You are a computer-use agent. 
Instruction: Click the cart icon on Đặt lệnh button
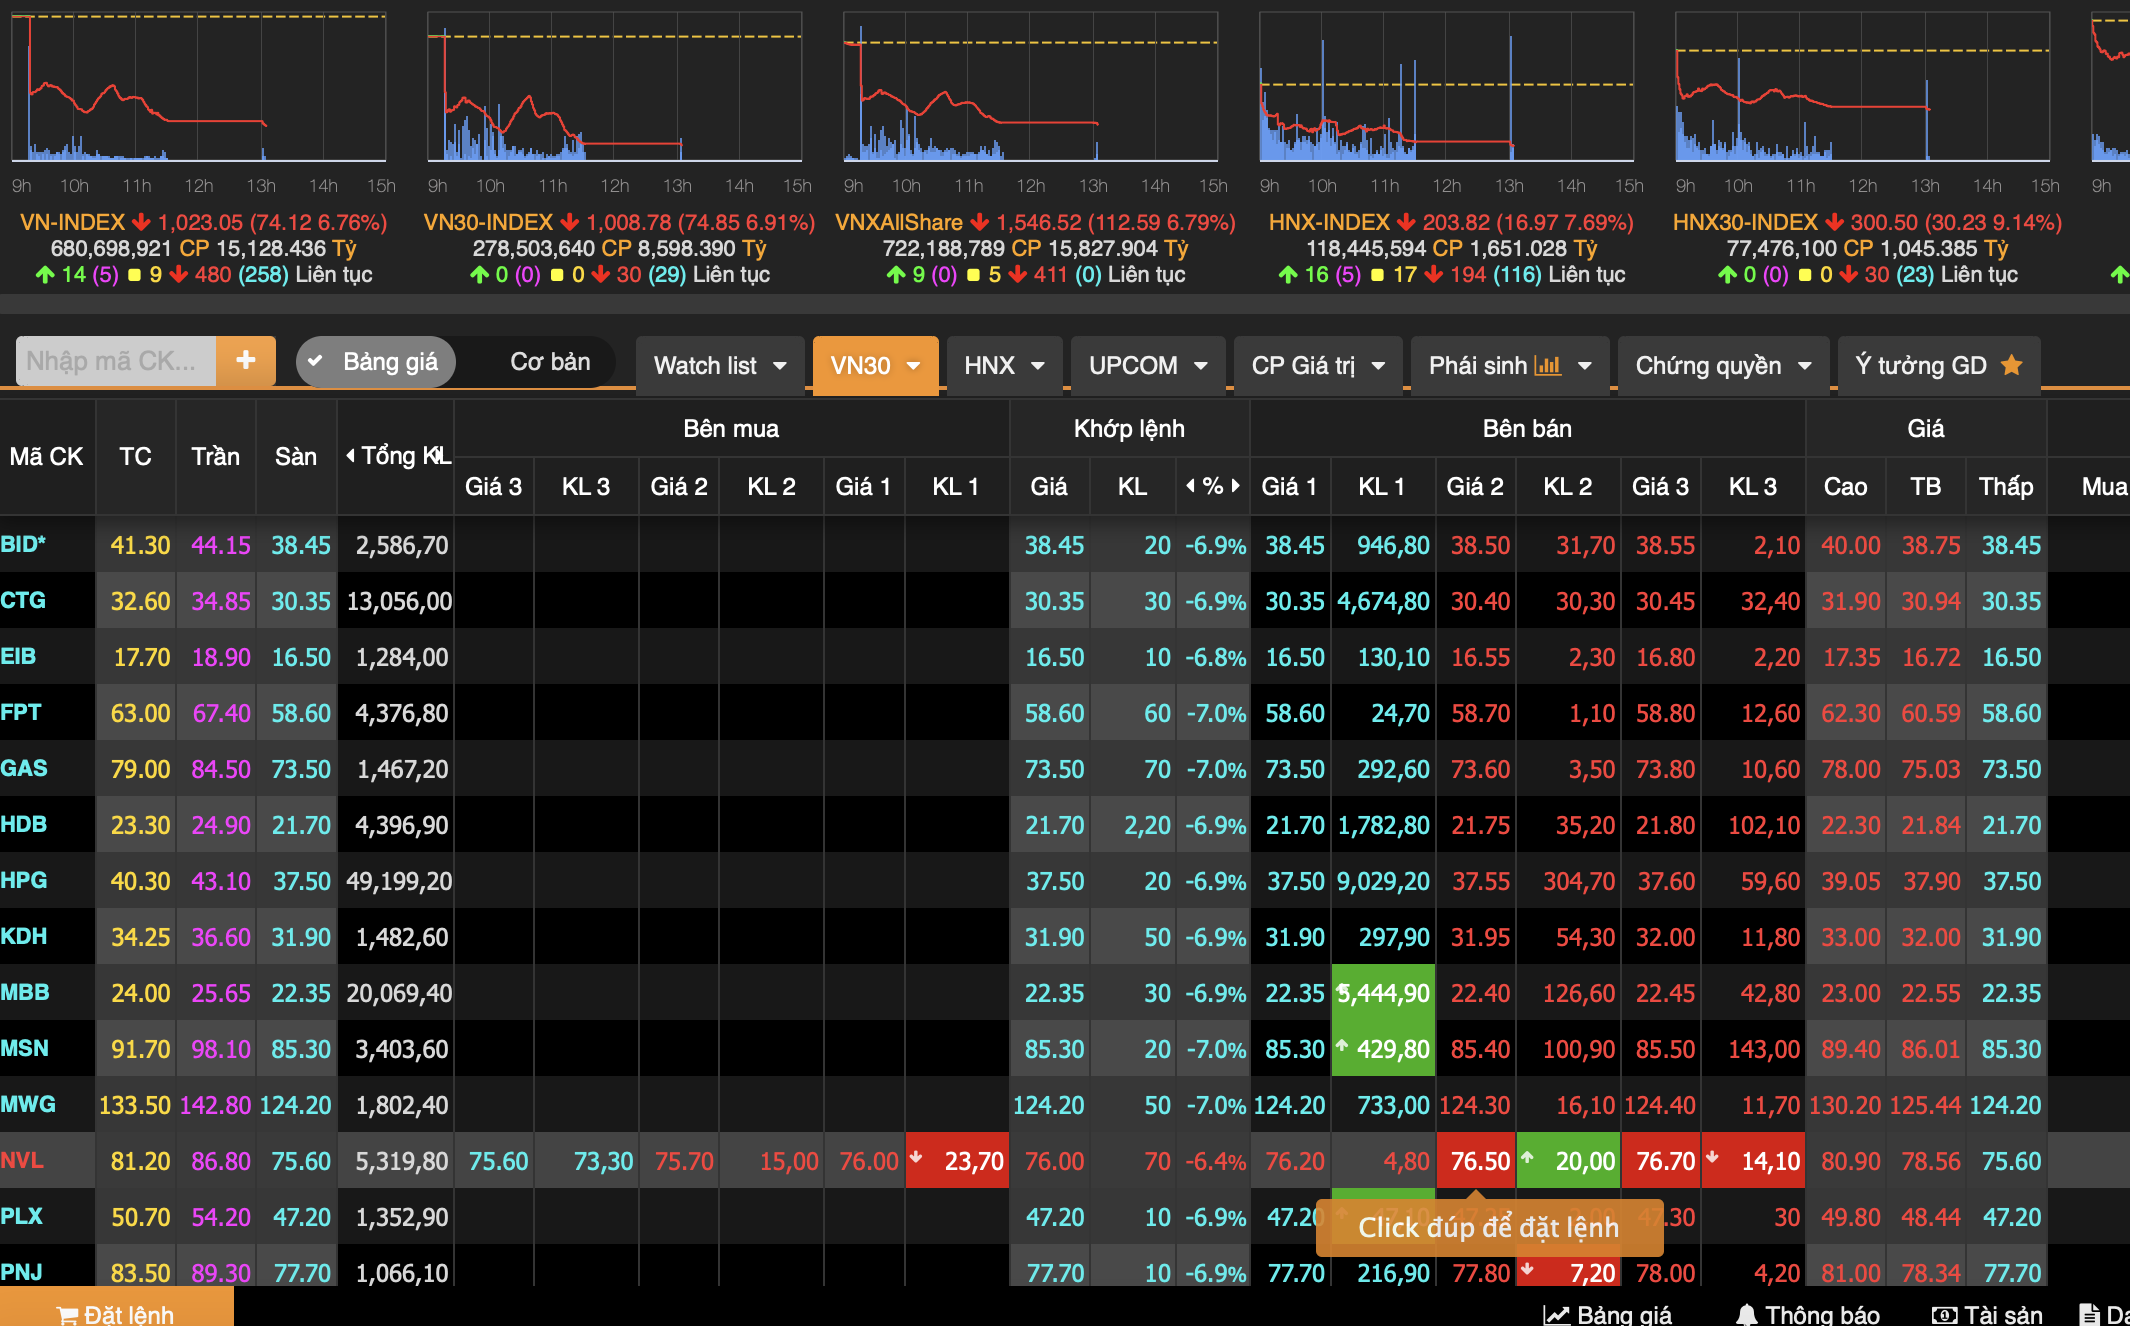tap(67, 1315)
